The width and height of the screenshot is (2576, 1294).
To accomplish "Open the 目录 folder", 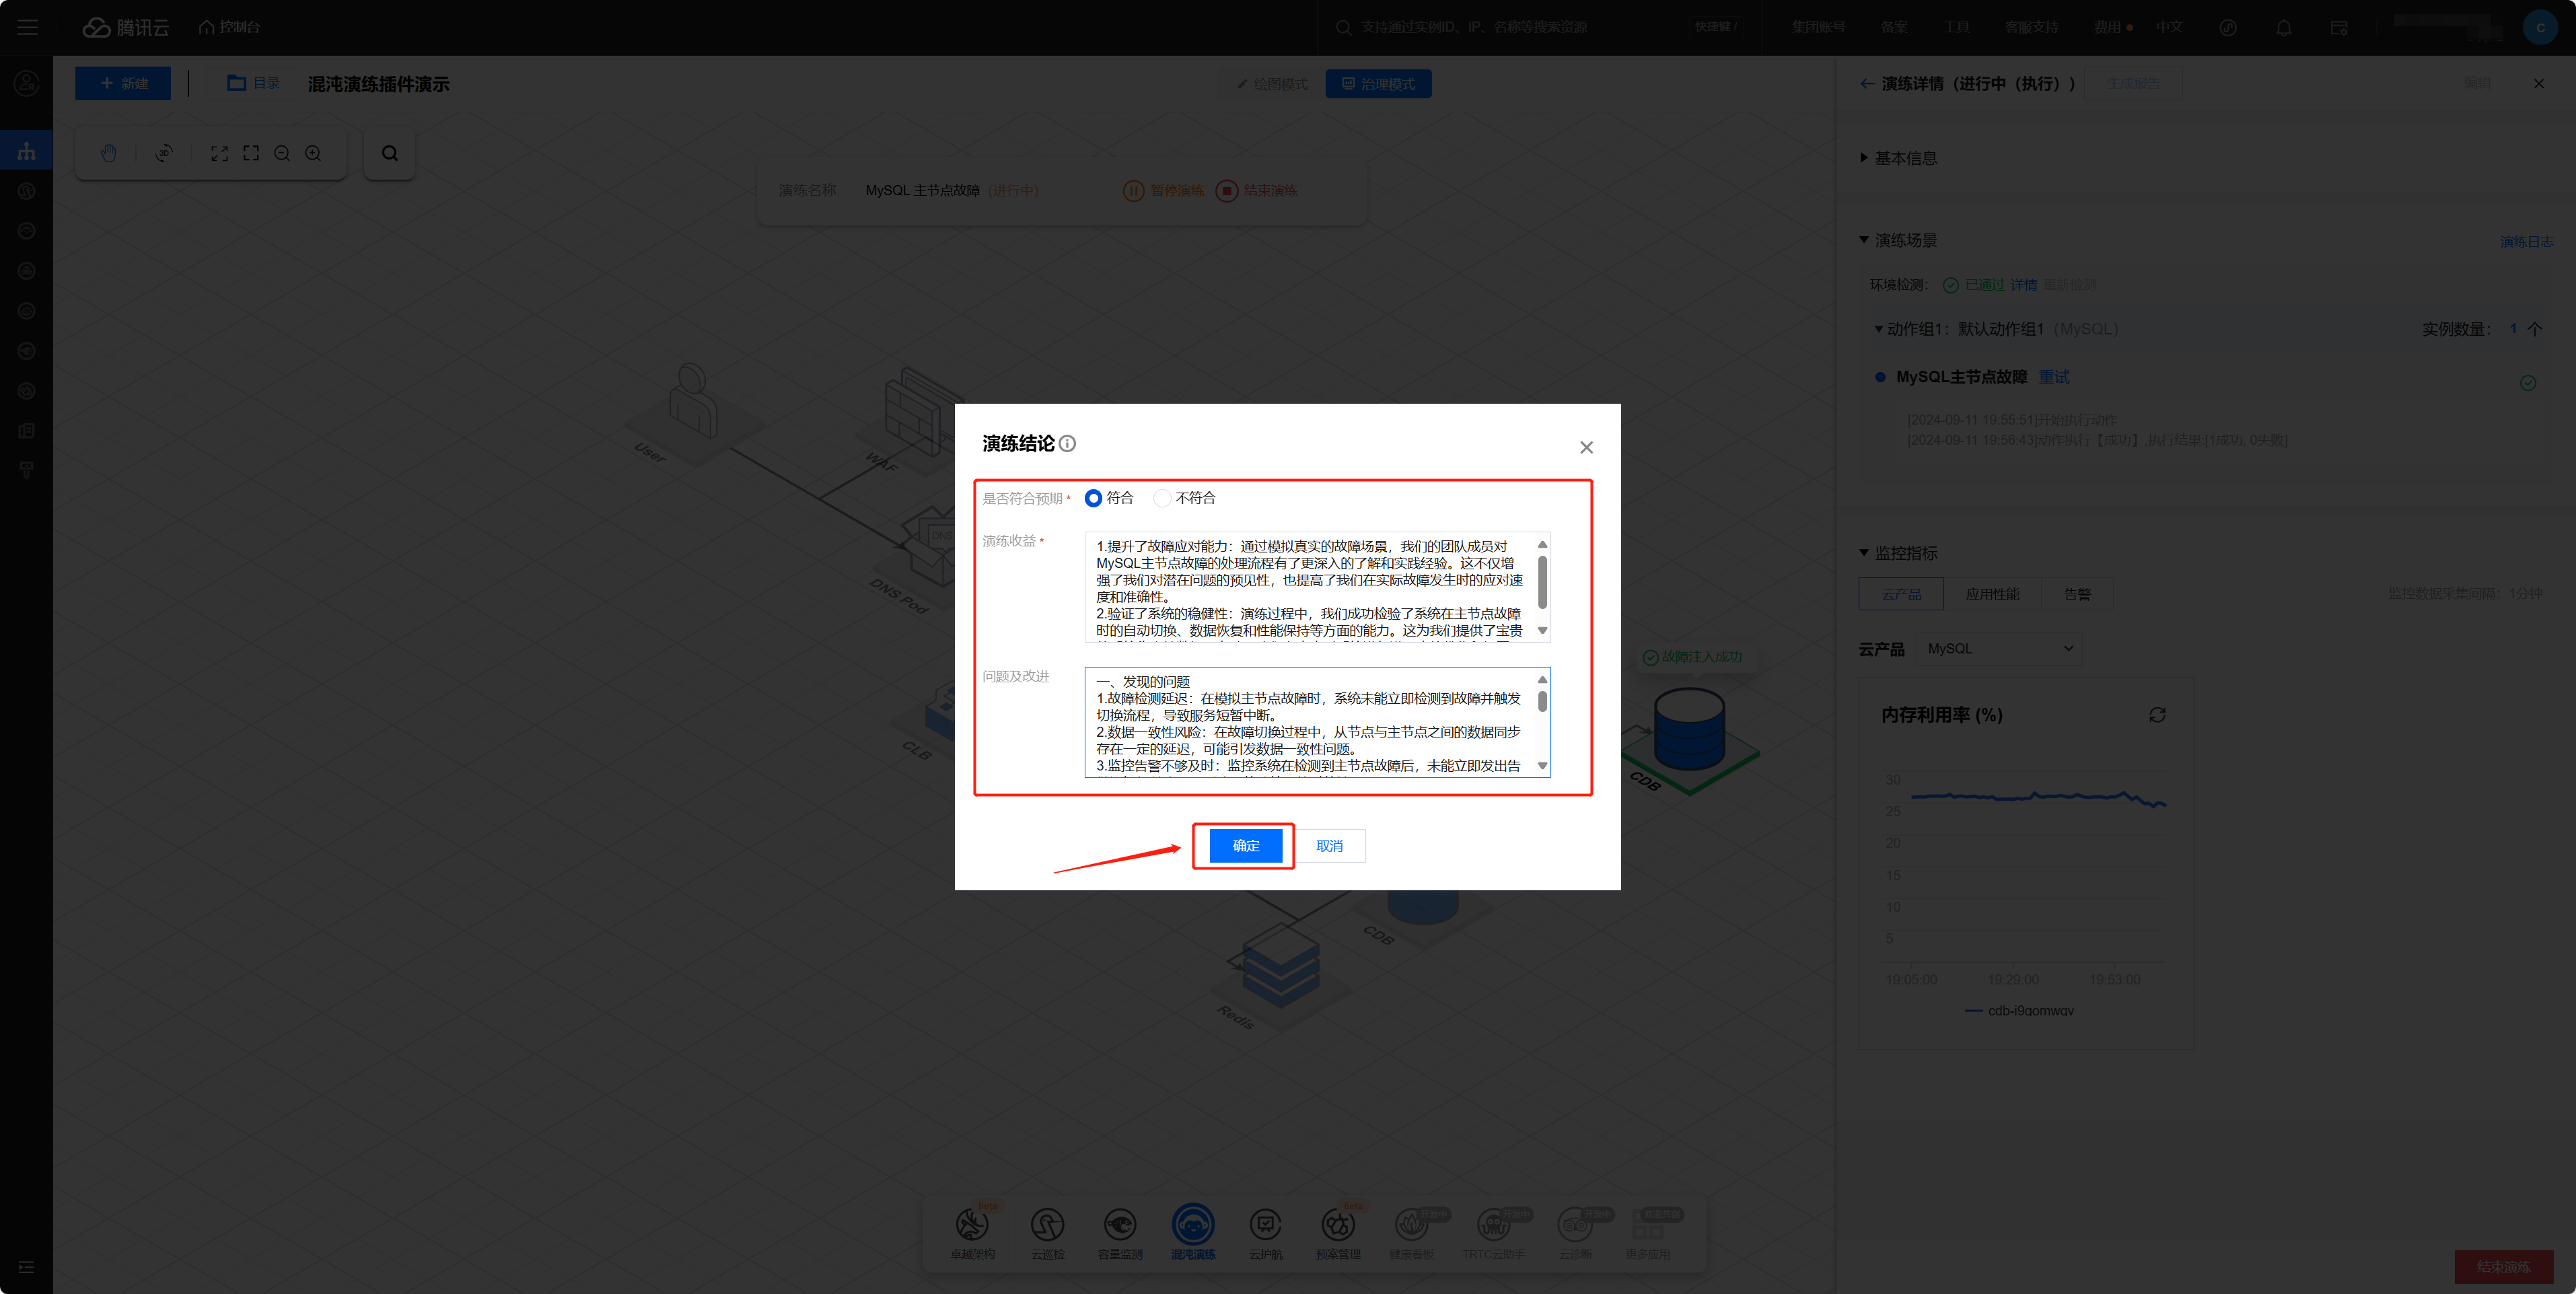I will coord(254,83).
